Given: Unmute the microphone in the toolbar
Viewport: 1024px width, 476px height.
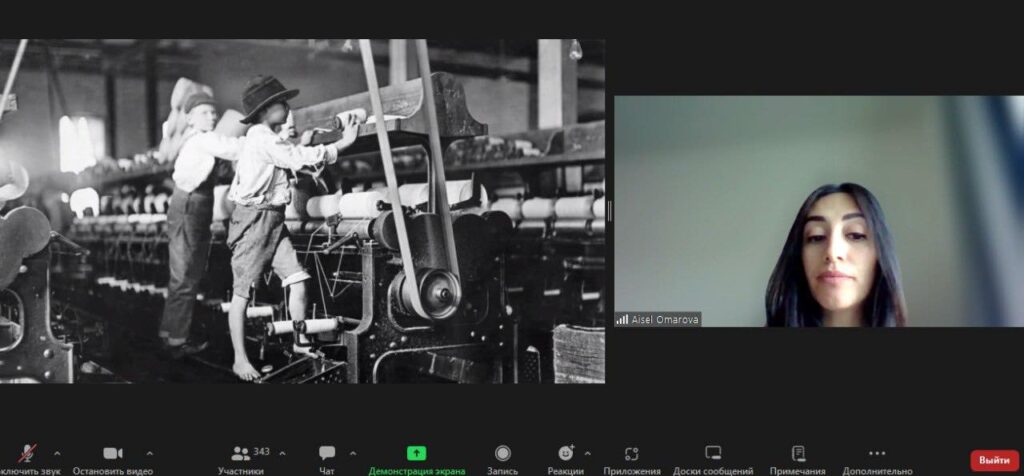Looking at the screenshot, I should (x=25, y=455).
